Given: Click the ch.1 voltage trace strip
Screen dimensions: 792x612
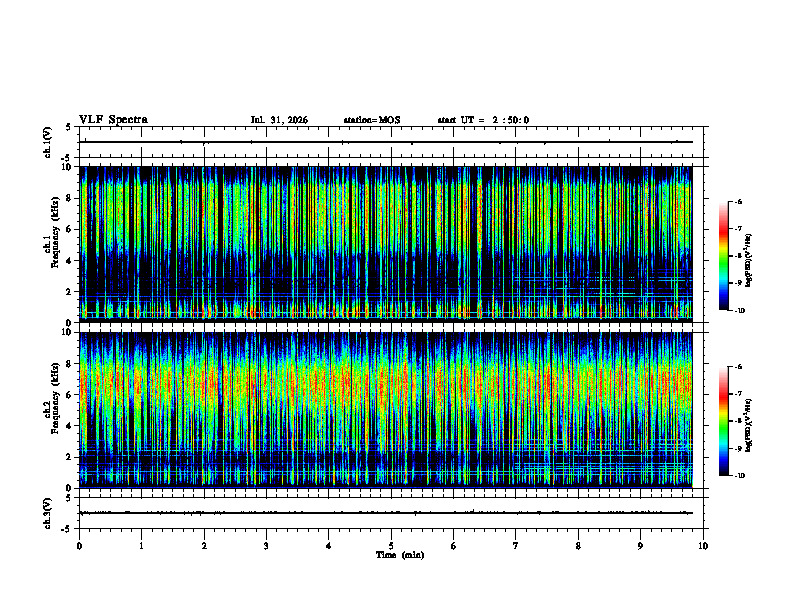Looking at the screenshot, I should 391,142.
